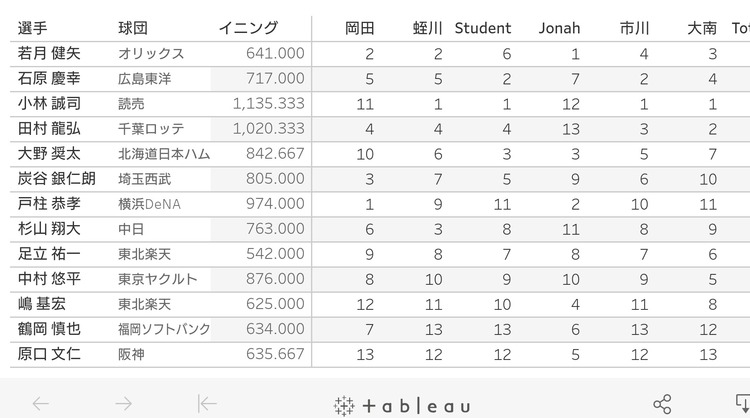Click the download icon at toolbar edge
The height and width of the screenshot is (418, 750).
tap(743, 404)
